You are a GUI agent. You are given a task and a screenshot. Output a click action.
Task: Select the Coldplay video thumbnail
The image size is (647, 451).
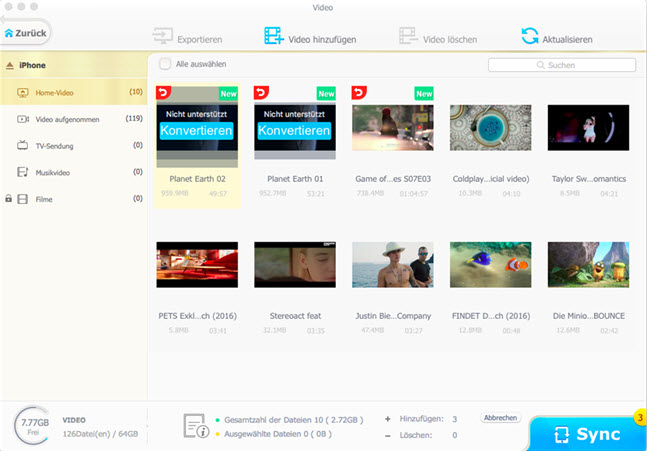point(490,128)
